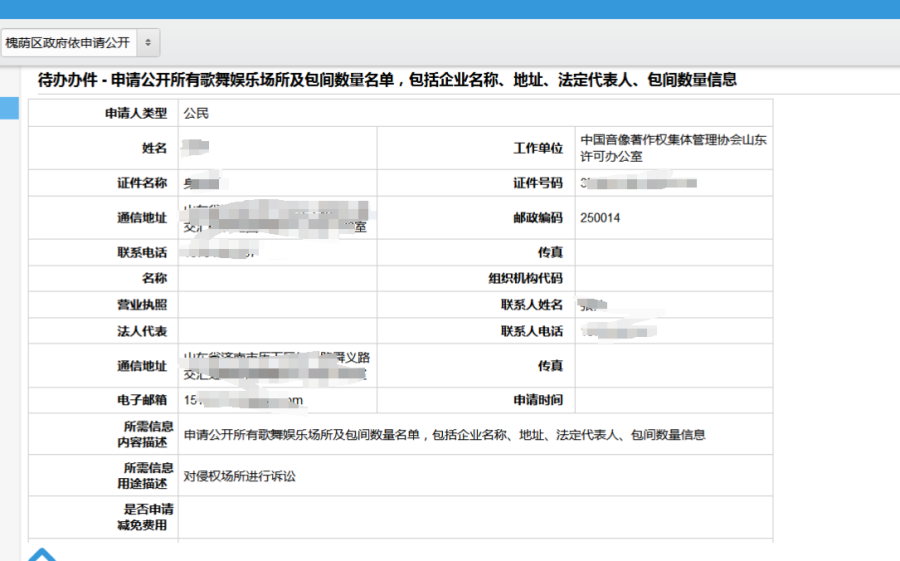The height and width of the screenshot is (561, 900).
Task: Click the empty 法人代表 value cell
Action: [x=277, y=331]
